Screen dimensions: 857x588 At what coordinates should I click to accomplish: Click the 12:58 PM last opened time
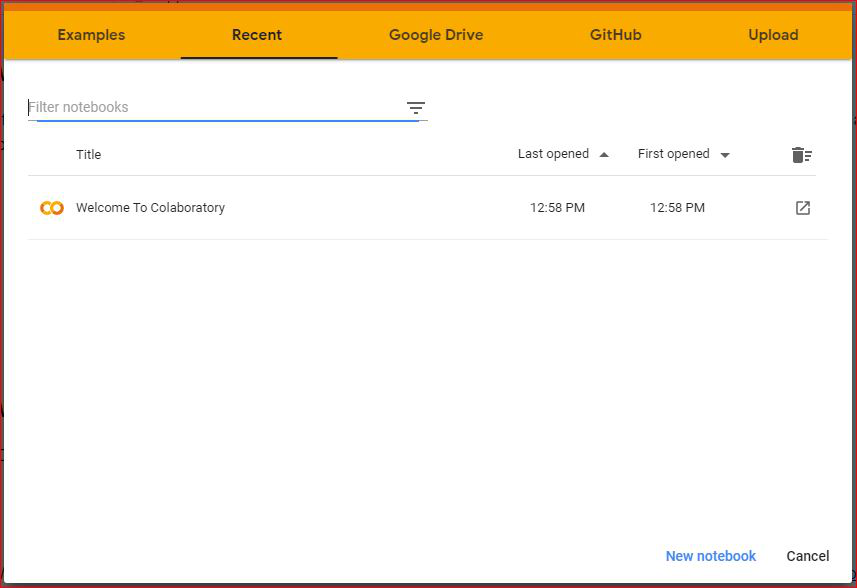click(557, 208)
